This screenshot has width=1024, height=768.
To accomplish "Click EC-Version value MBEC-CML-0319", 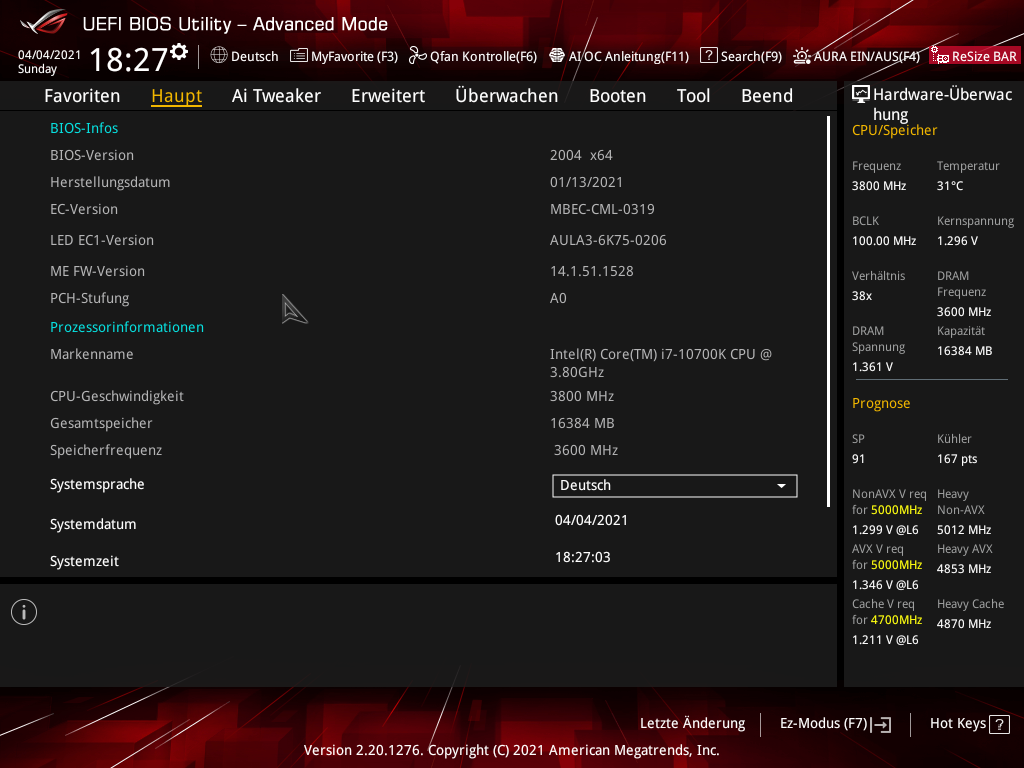I will tap(602, 209).
